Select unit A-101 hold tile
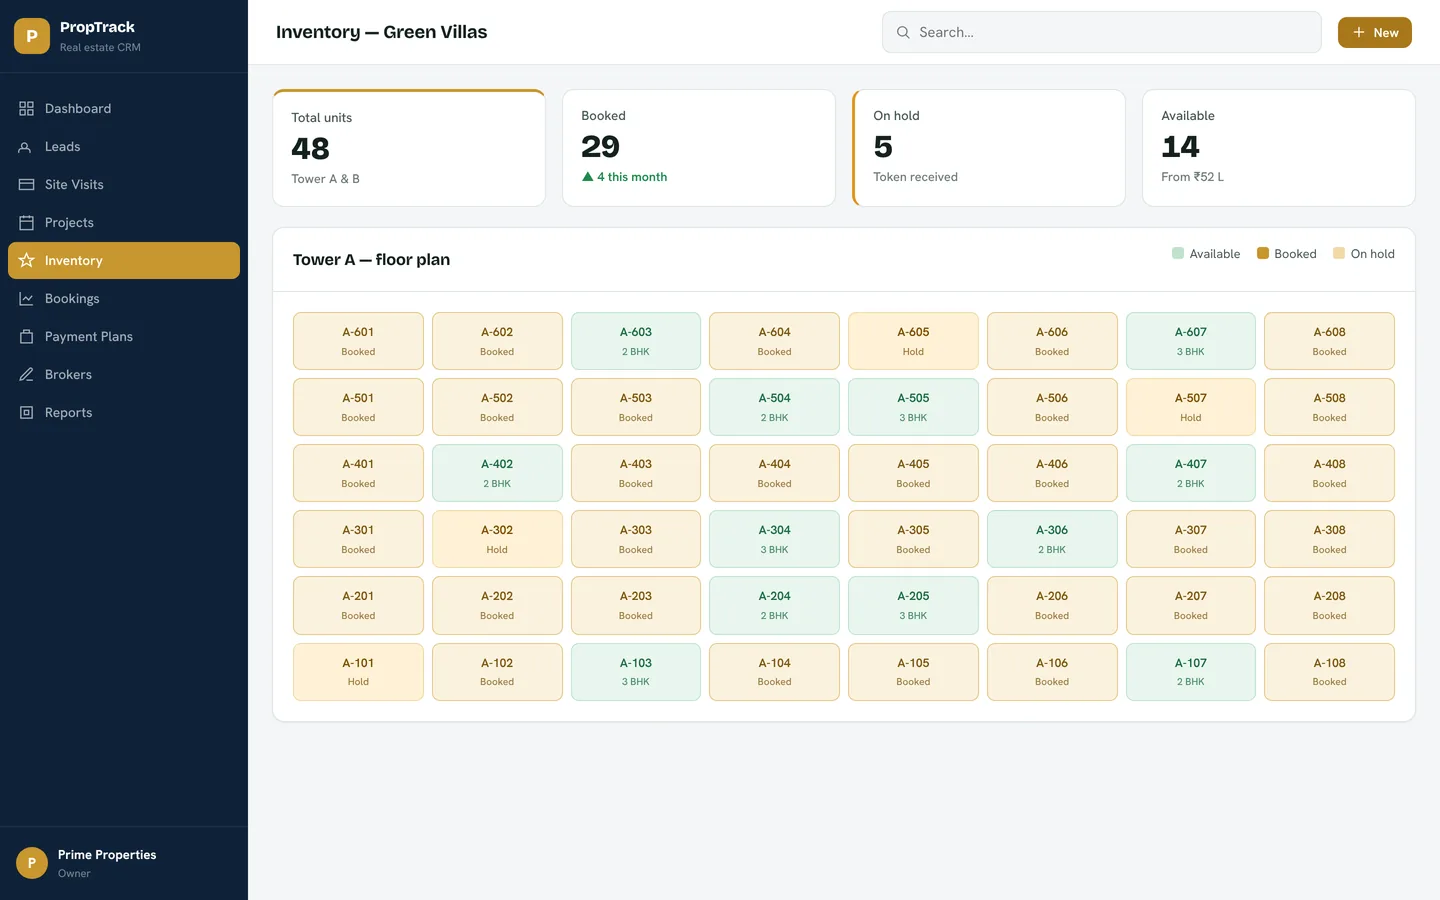Viewport: 1440px width, 900px height. tap(358, 672)
